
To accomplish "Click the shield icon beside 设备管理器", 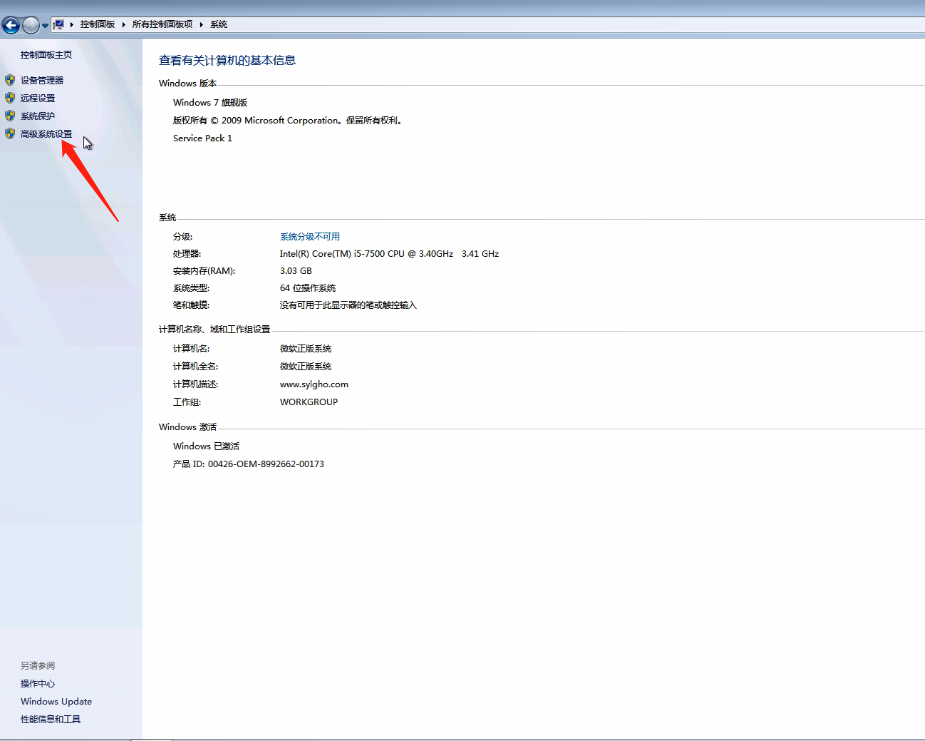I will [x=10, y=80].
